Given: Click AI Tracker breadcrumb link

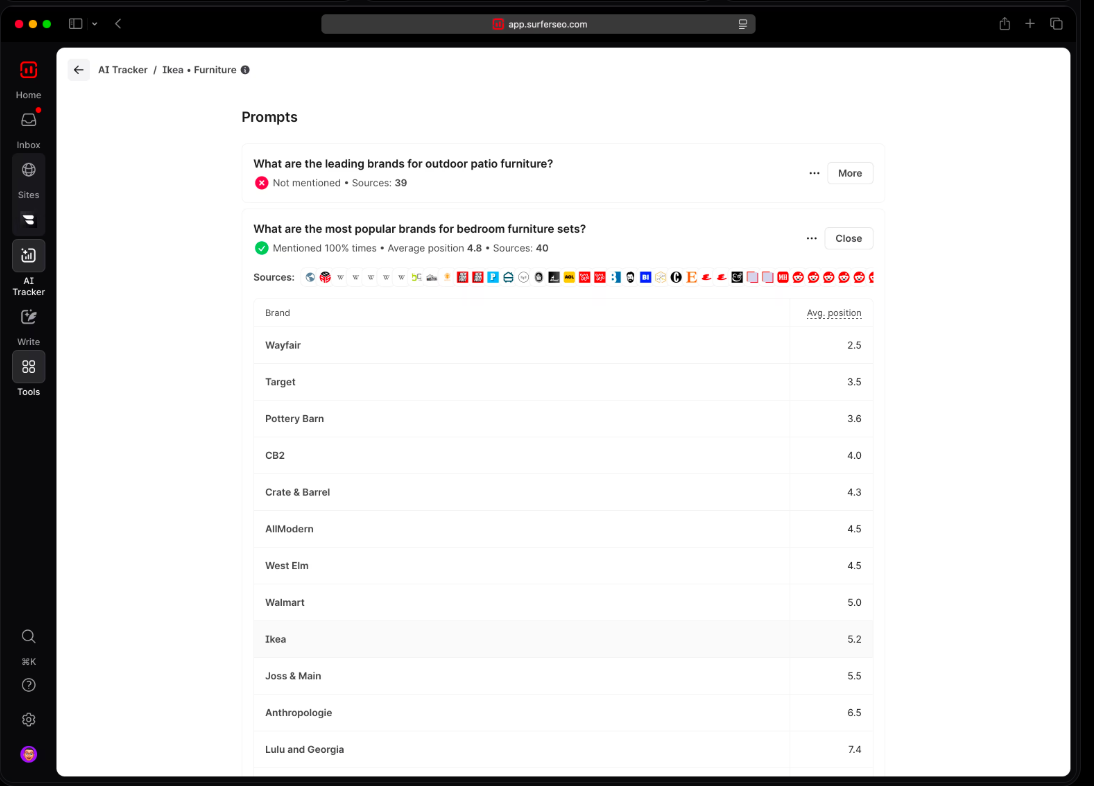Looking at the screenshot, I should tap(122, 70).
